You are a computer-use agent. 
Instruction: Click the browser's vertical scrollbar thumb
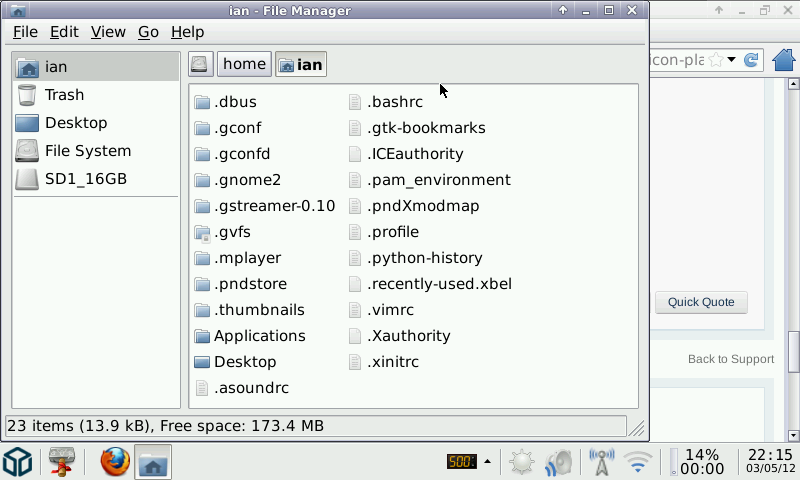(x=793, y=350)
